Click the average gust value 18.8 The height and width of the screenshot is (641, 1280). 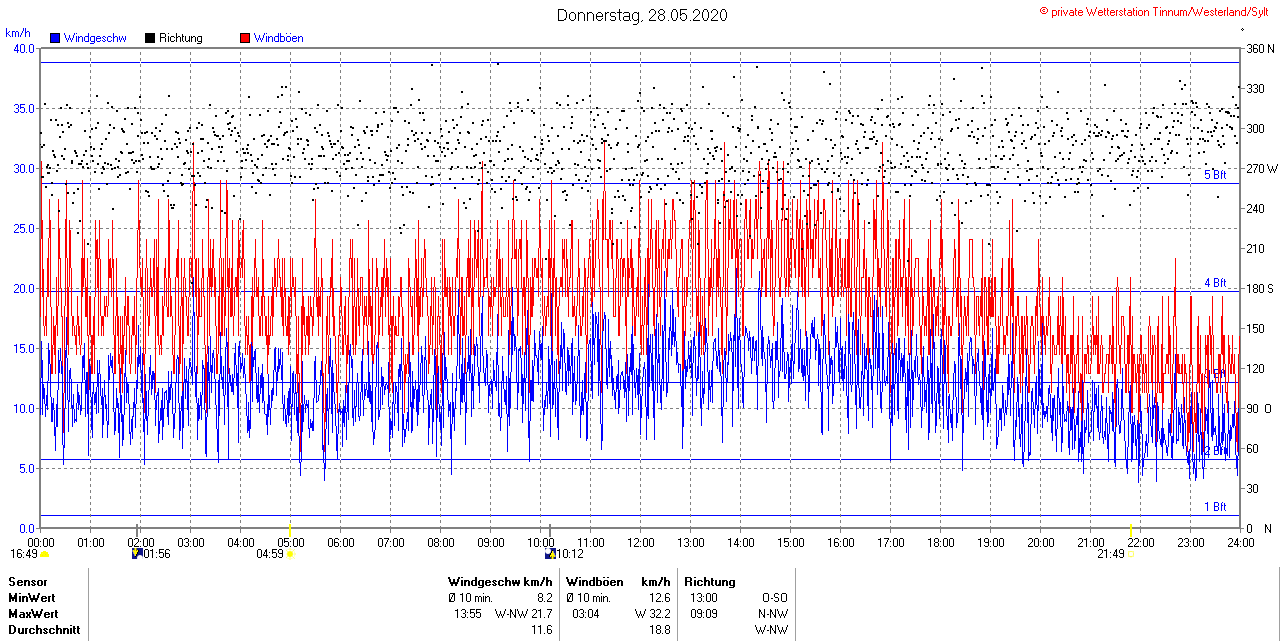pos(659,629)
